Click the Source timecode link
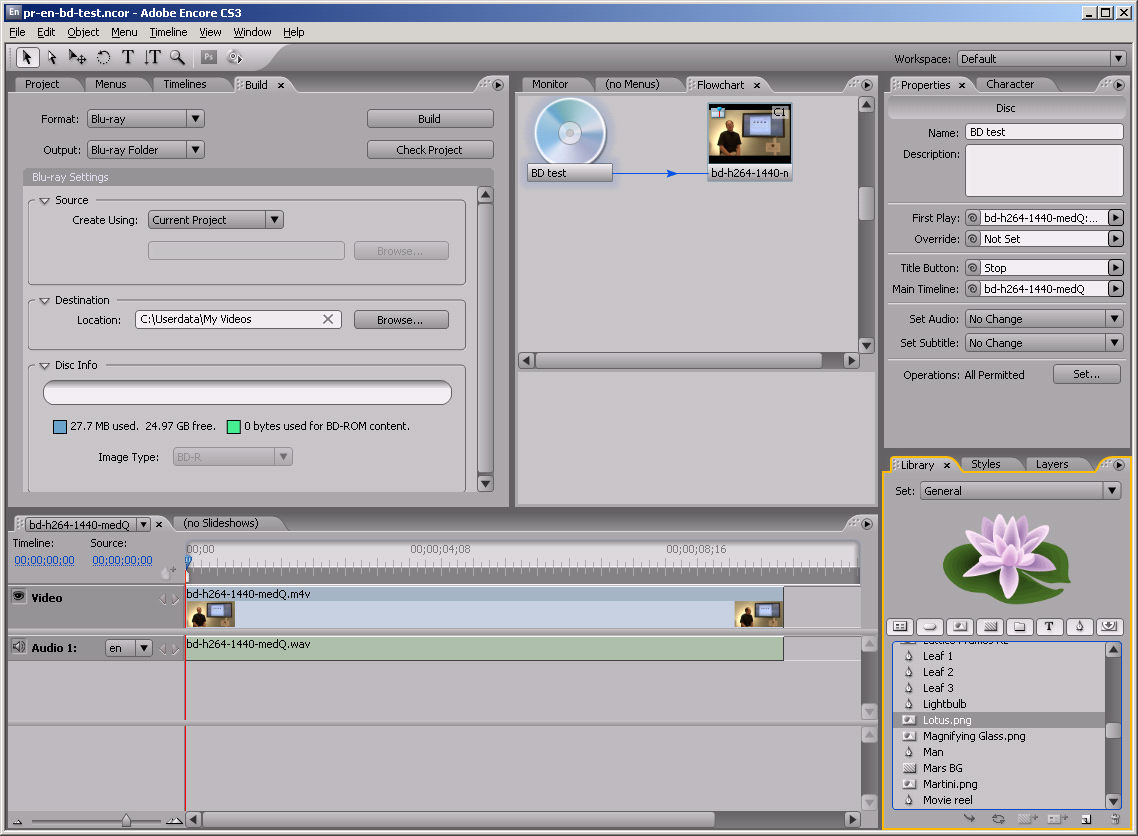 (122, 560)
